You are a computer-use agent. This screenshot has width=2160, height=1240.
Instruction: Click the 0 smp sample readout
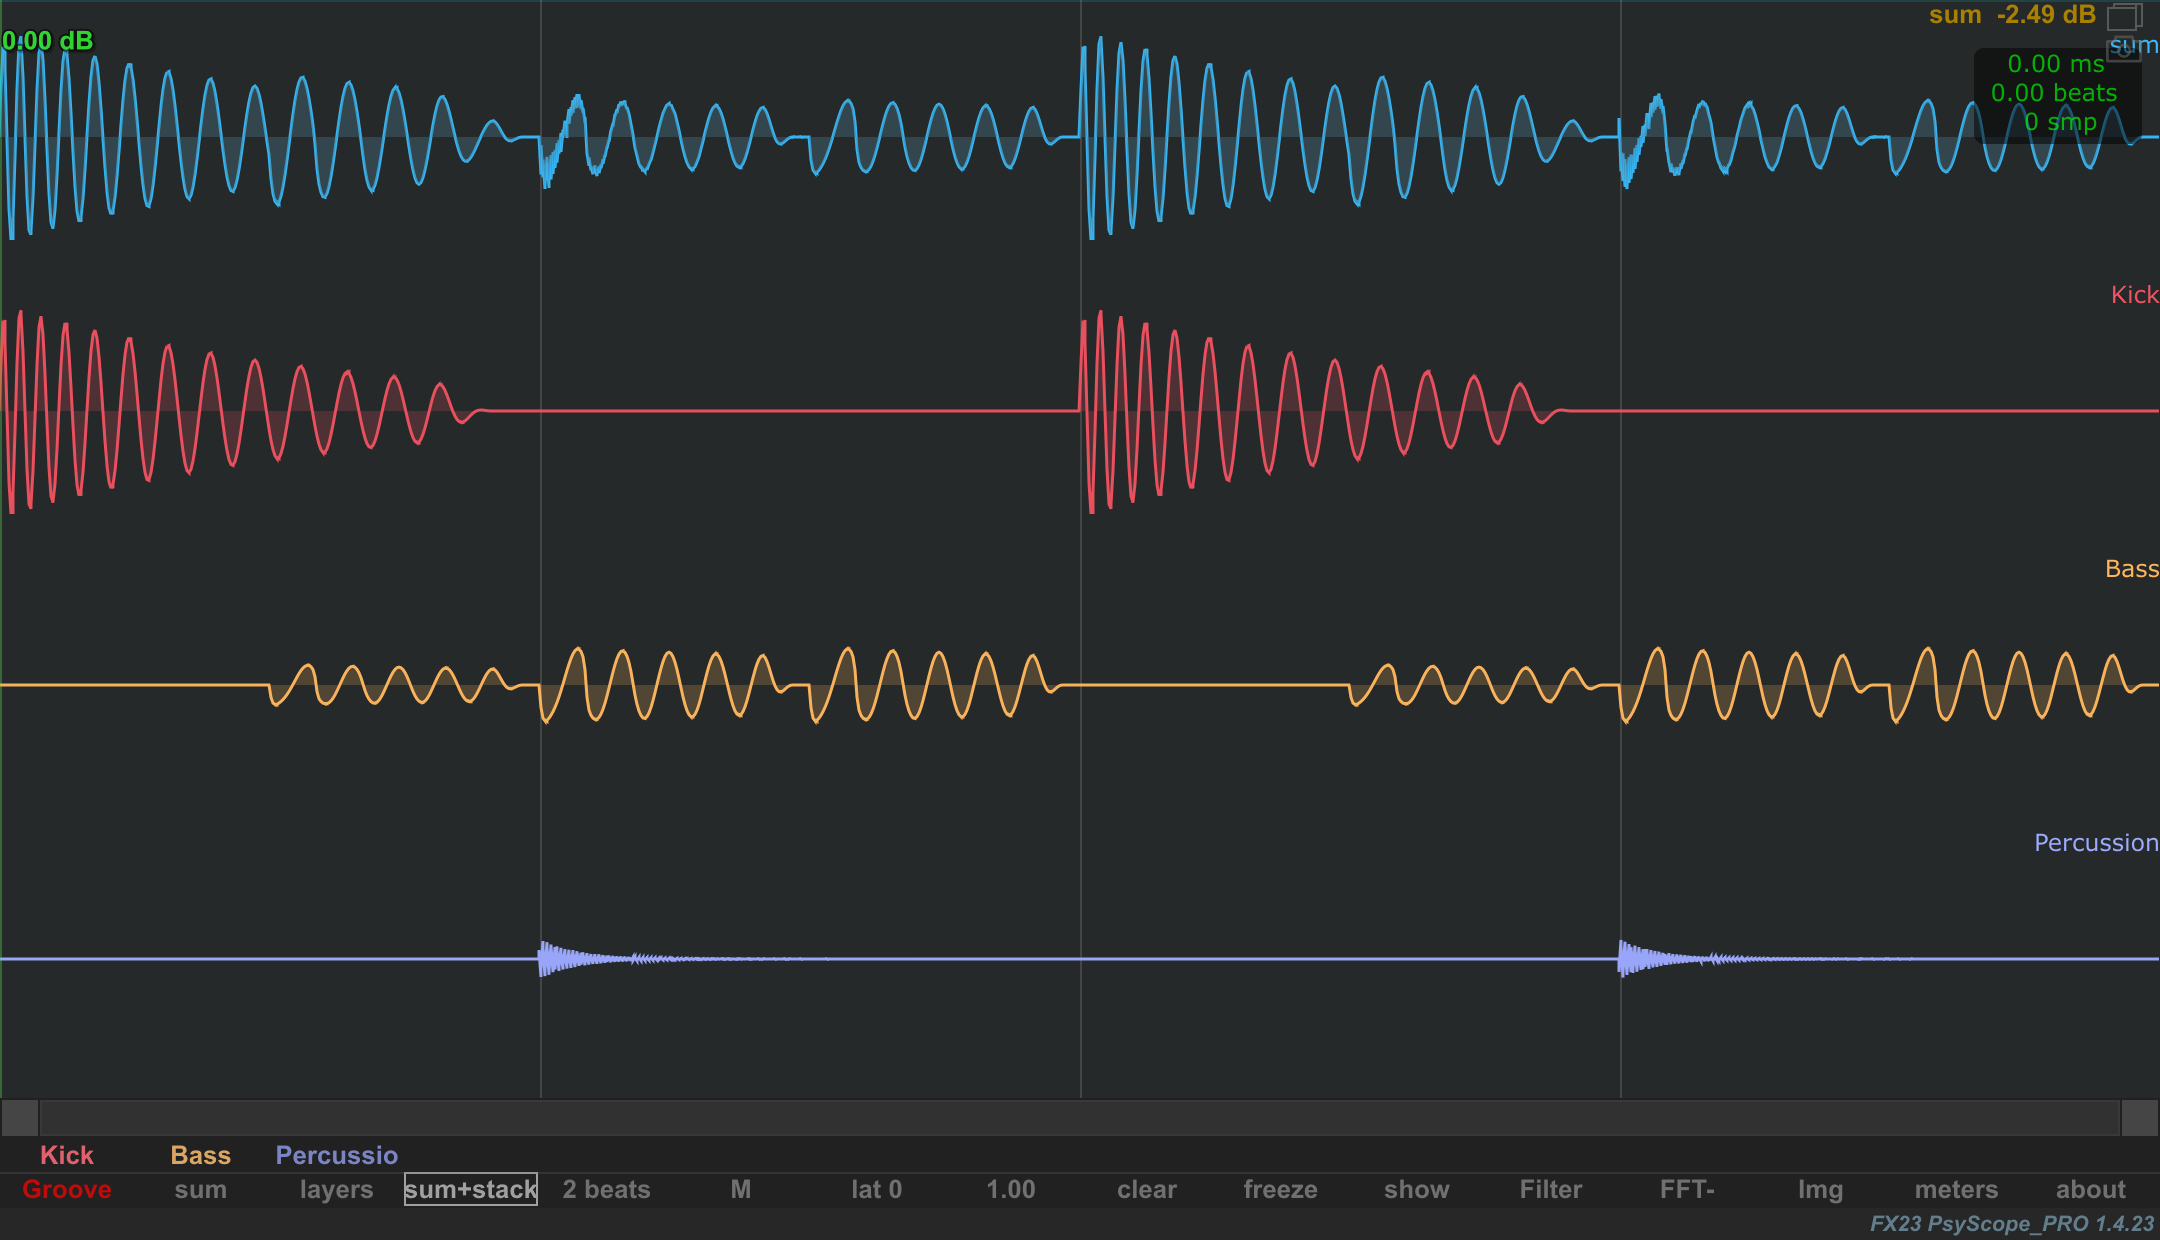2060,122
